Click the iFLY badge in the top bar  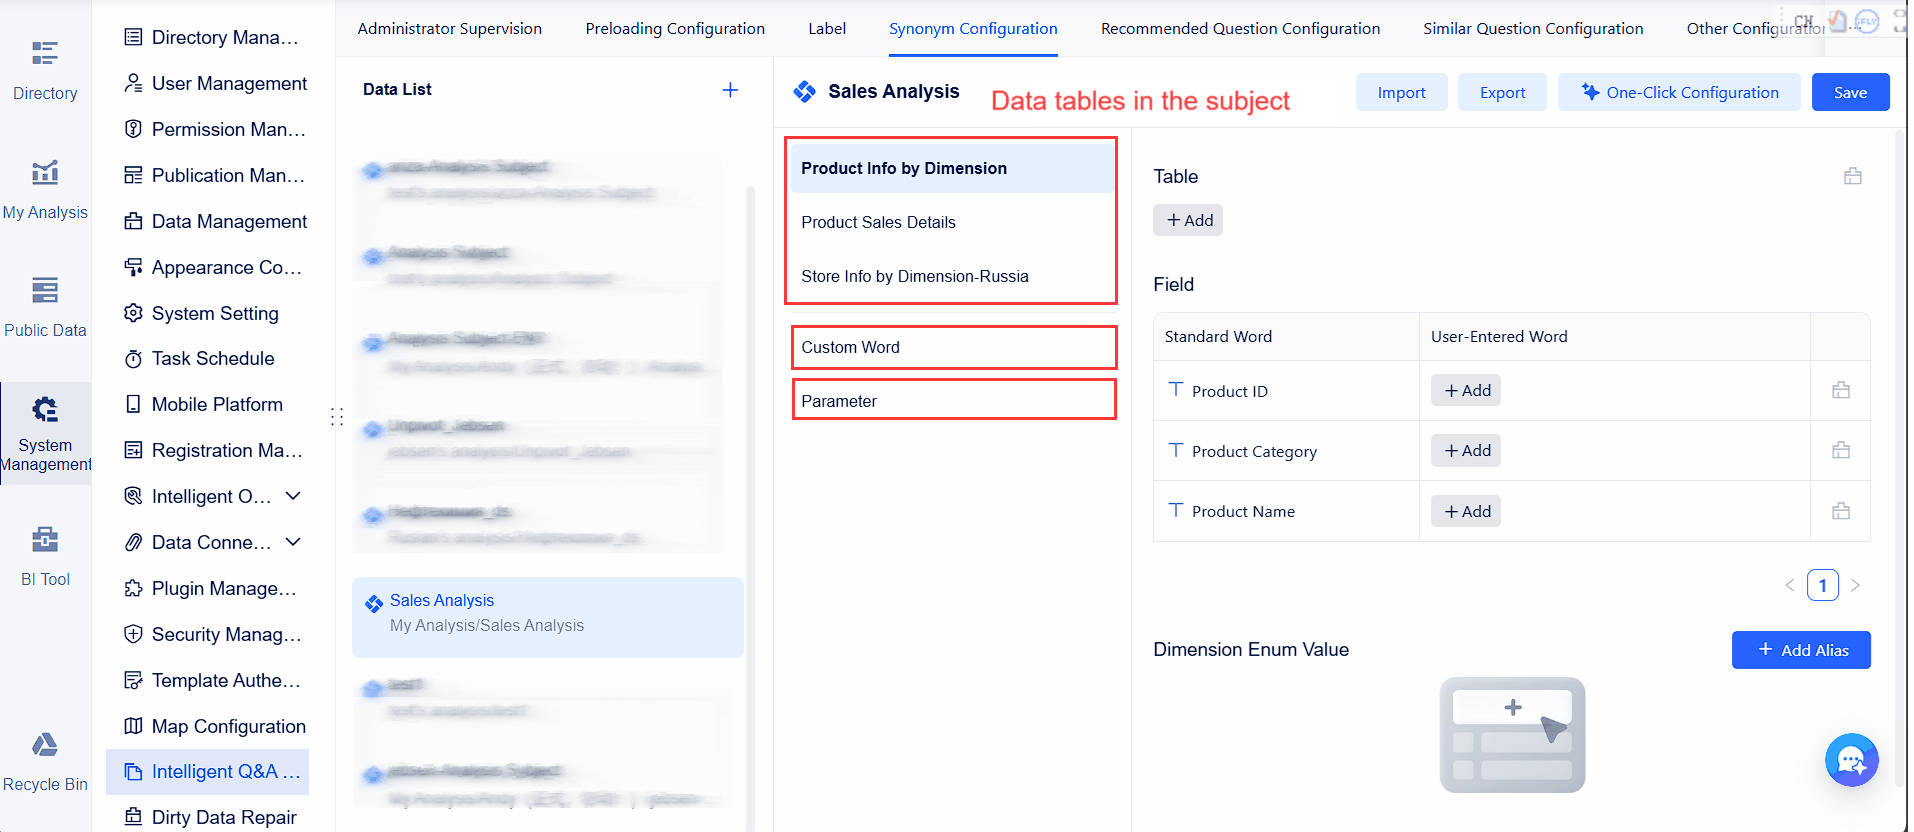1869,20
